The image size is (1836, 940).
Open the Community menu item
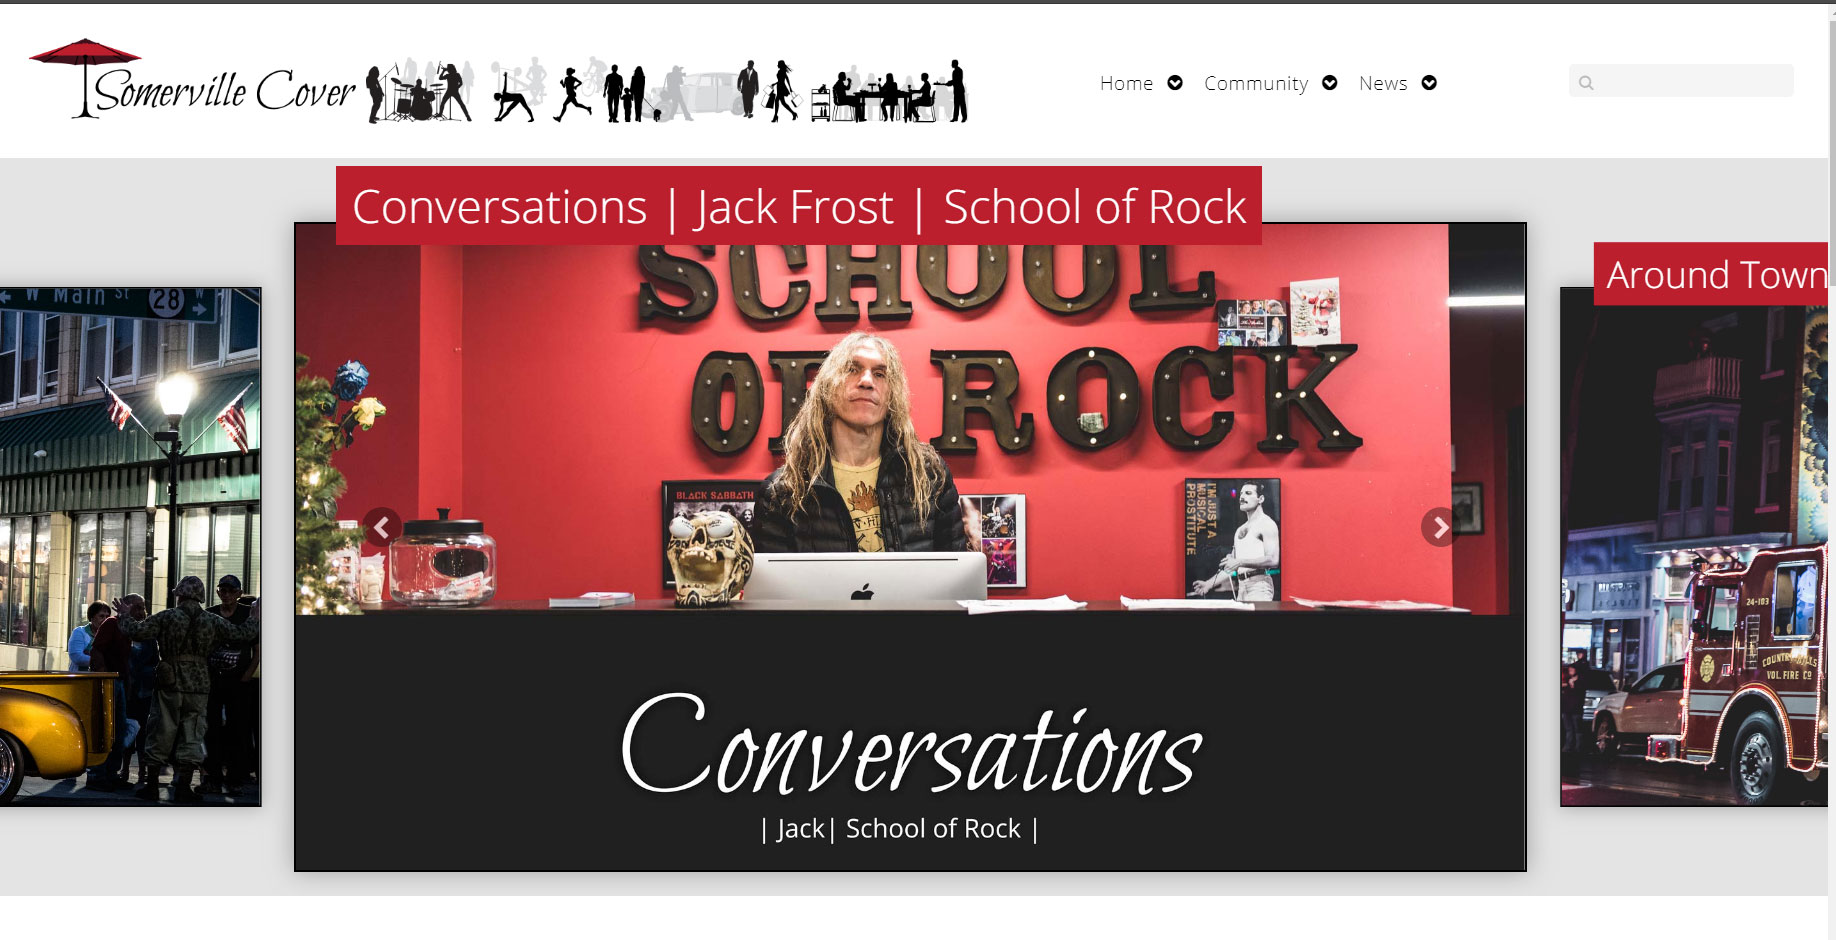click(x=1256, y=83)
